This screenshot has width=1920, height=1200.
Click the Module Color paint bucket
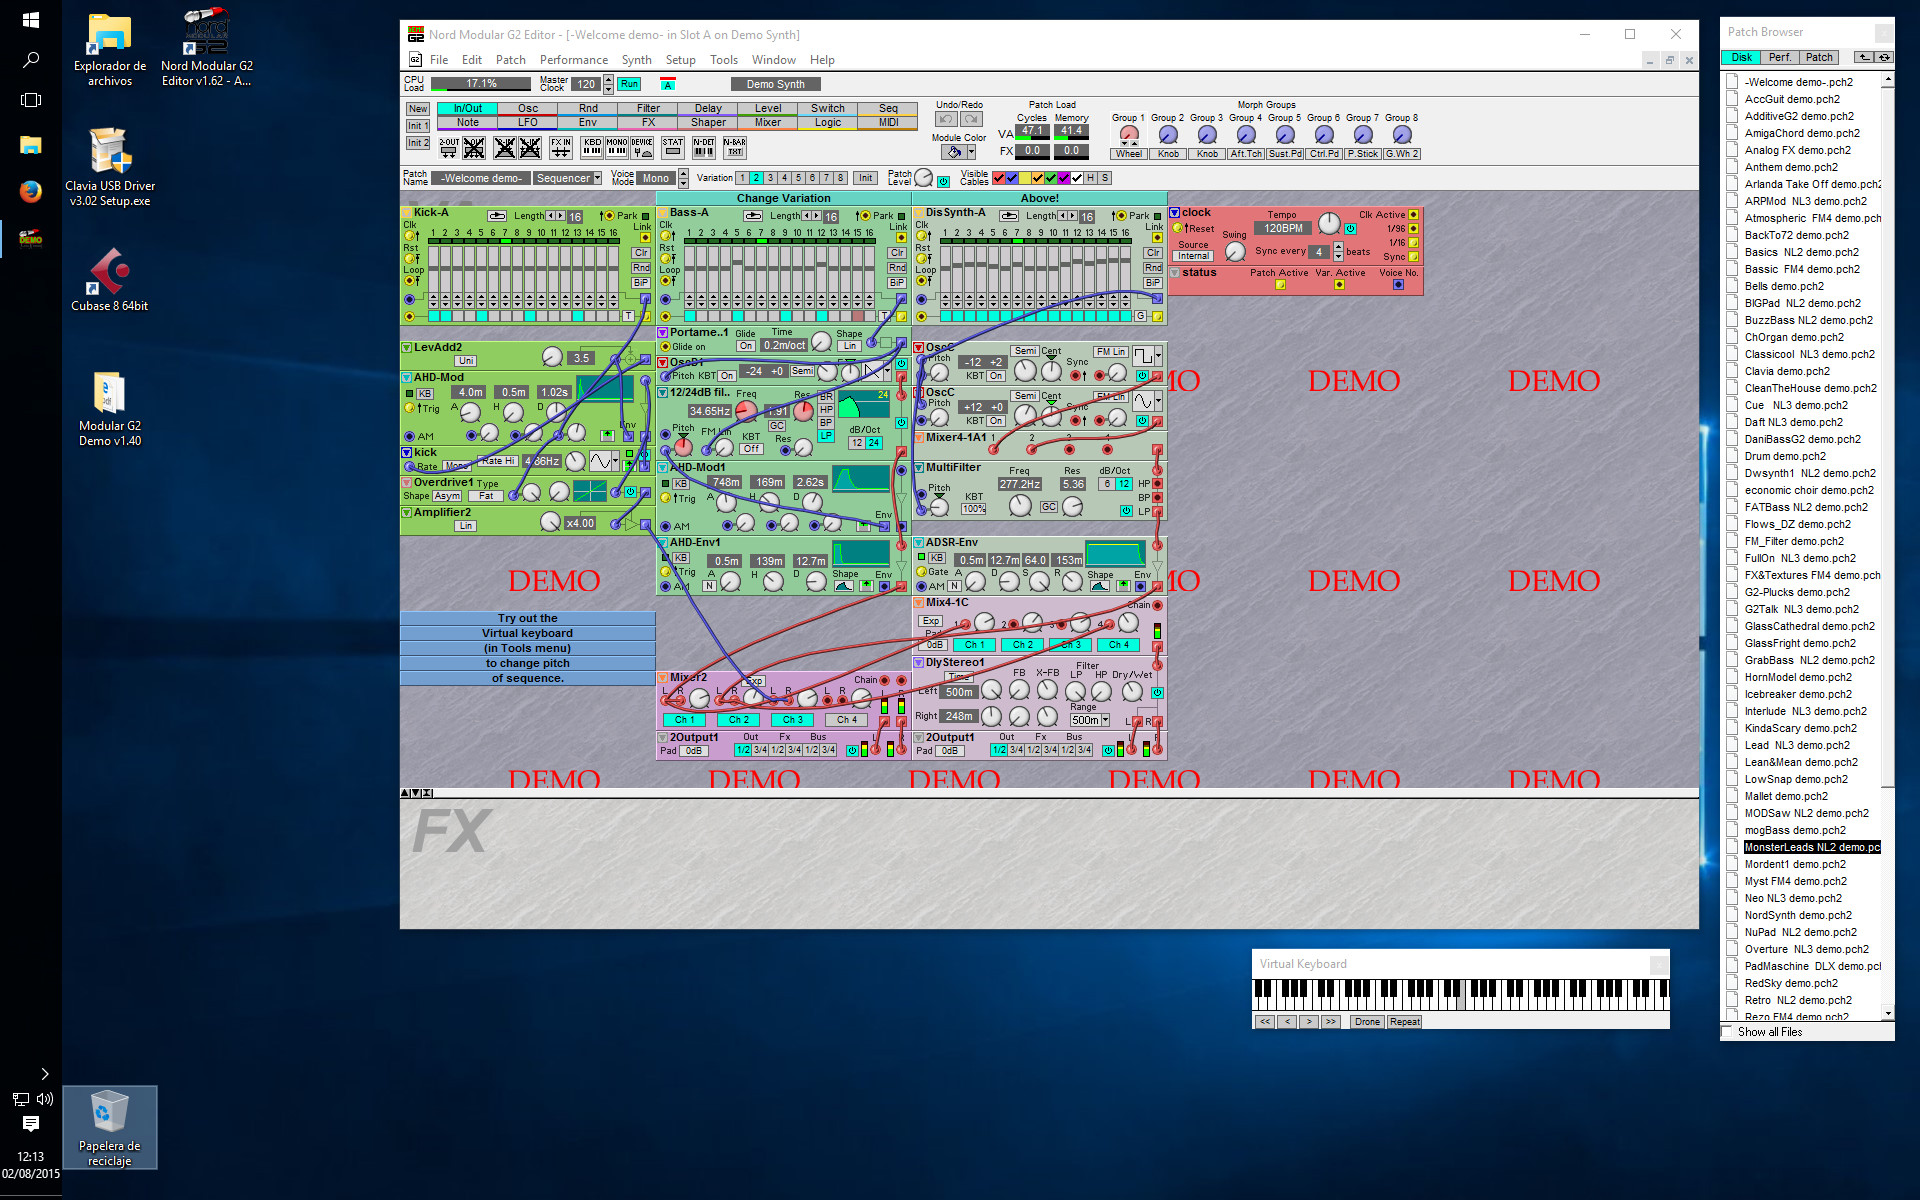[x=954, y=152]
